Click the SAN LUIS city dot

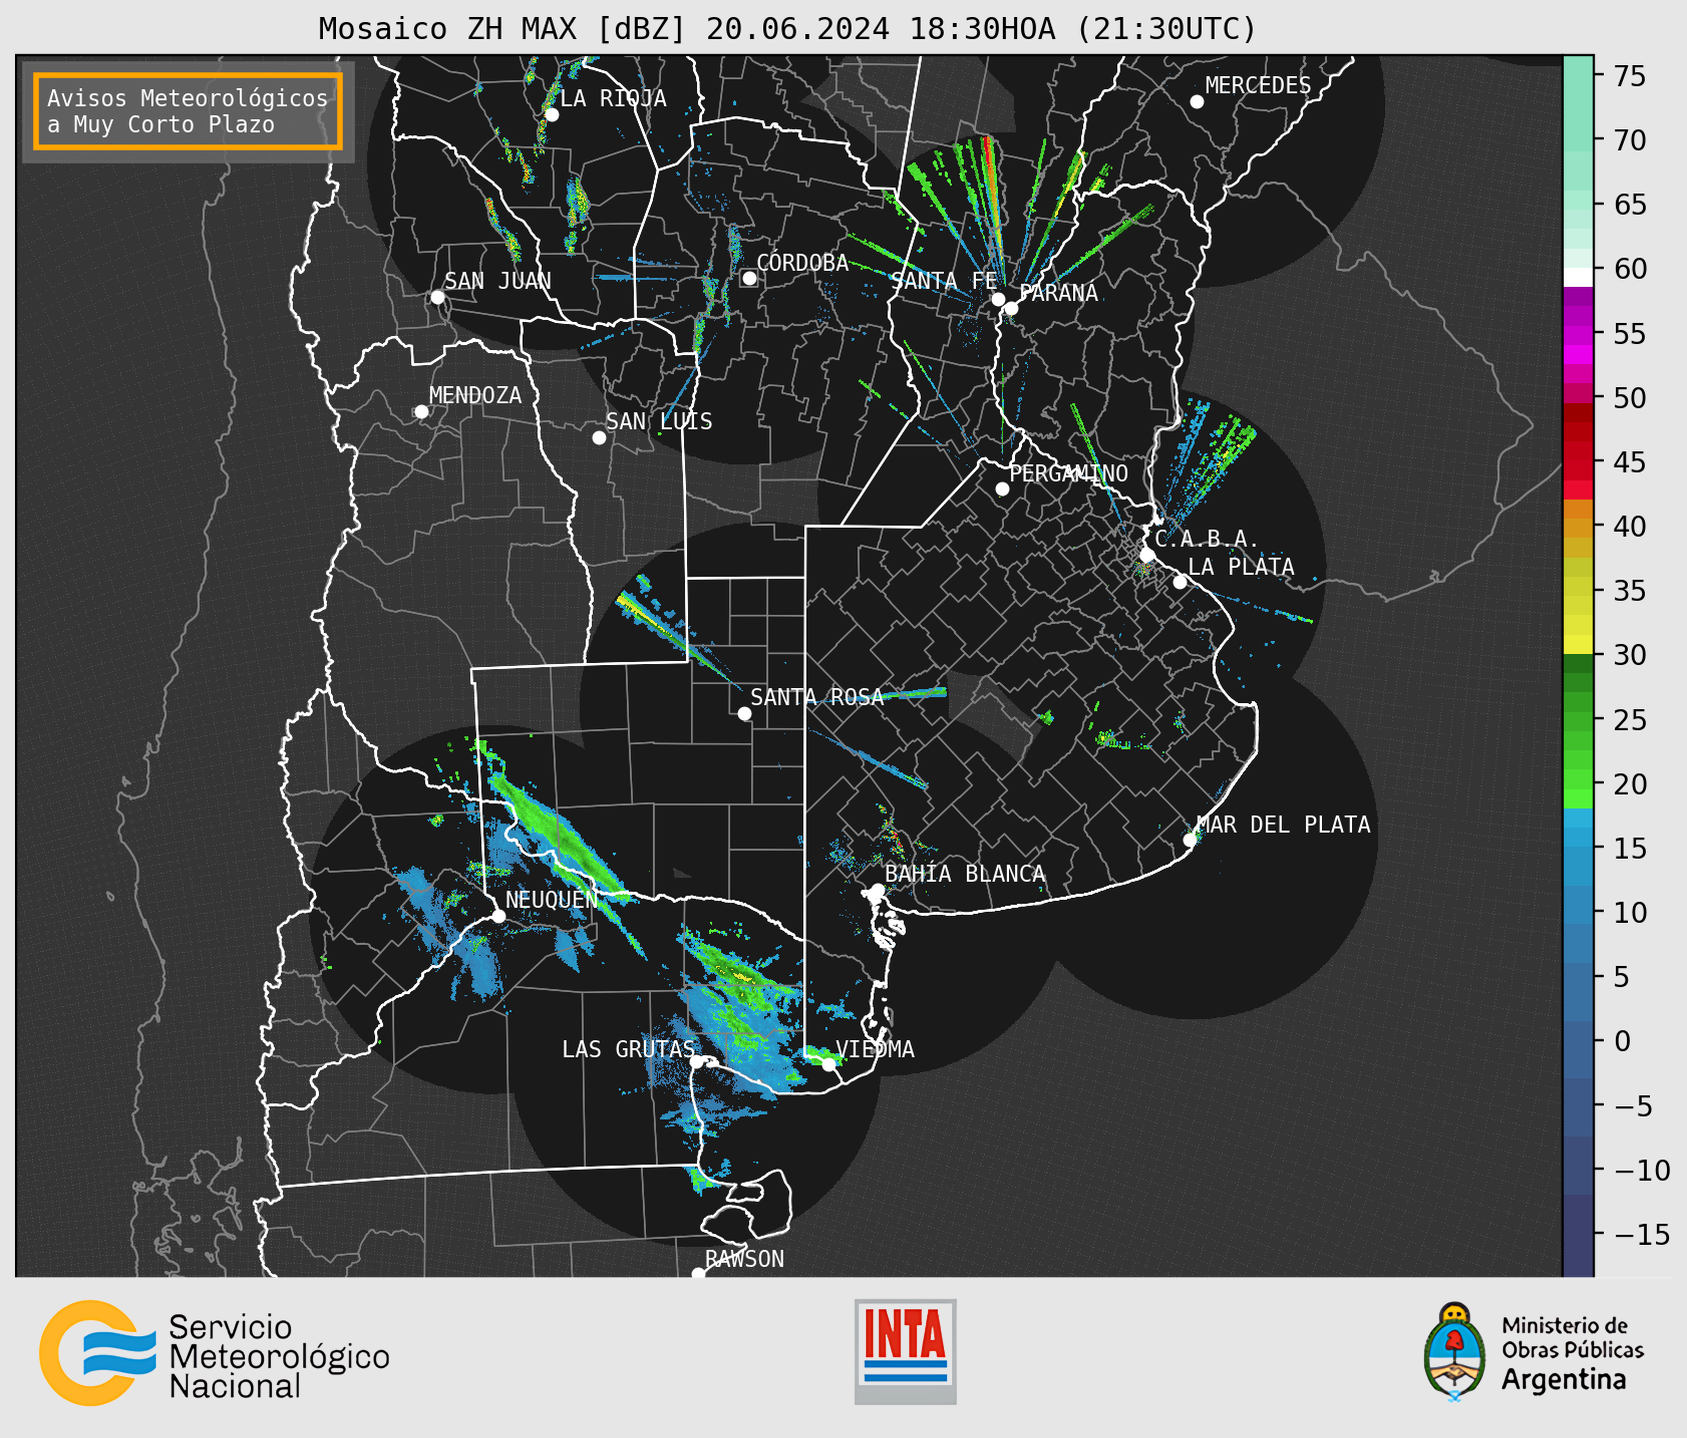[x=599, y=438]
